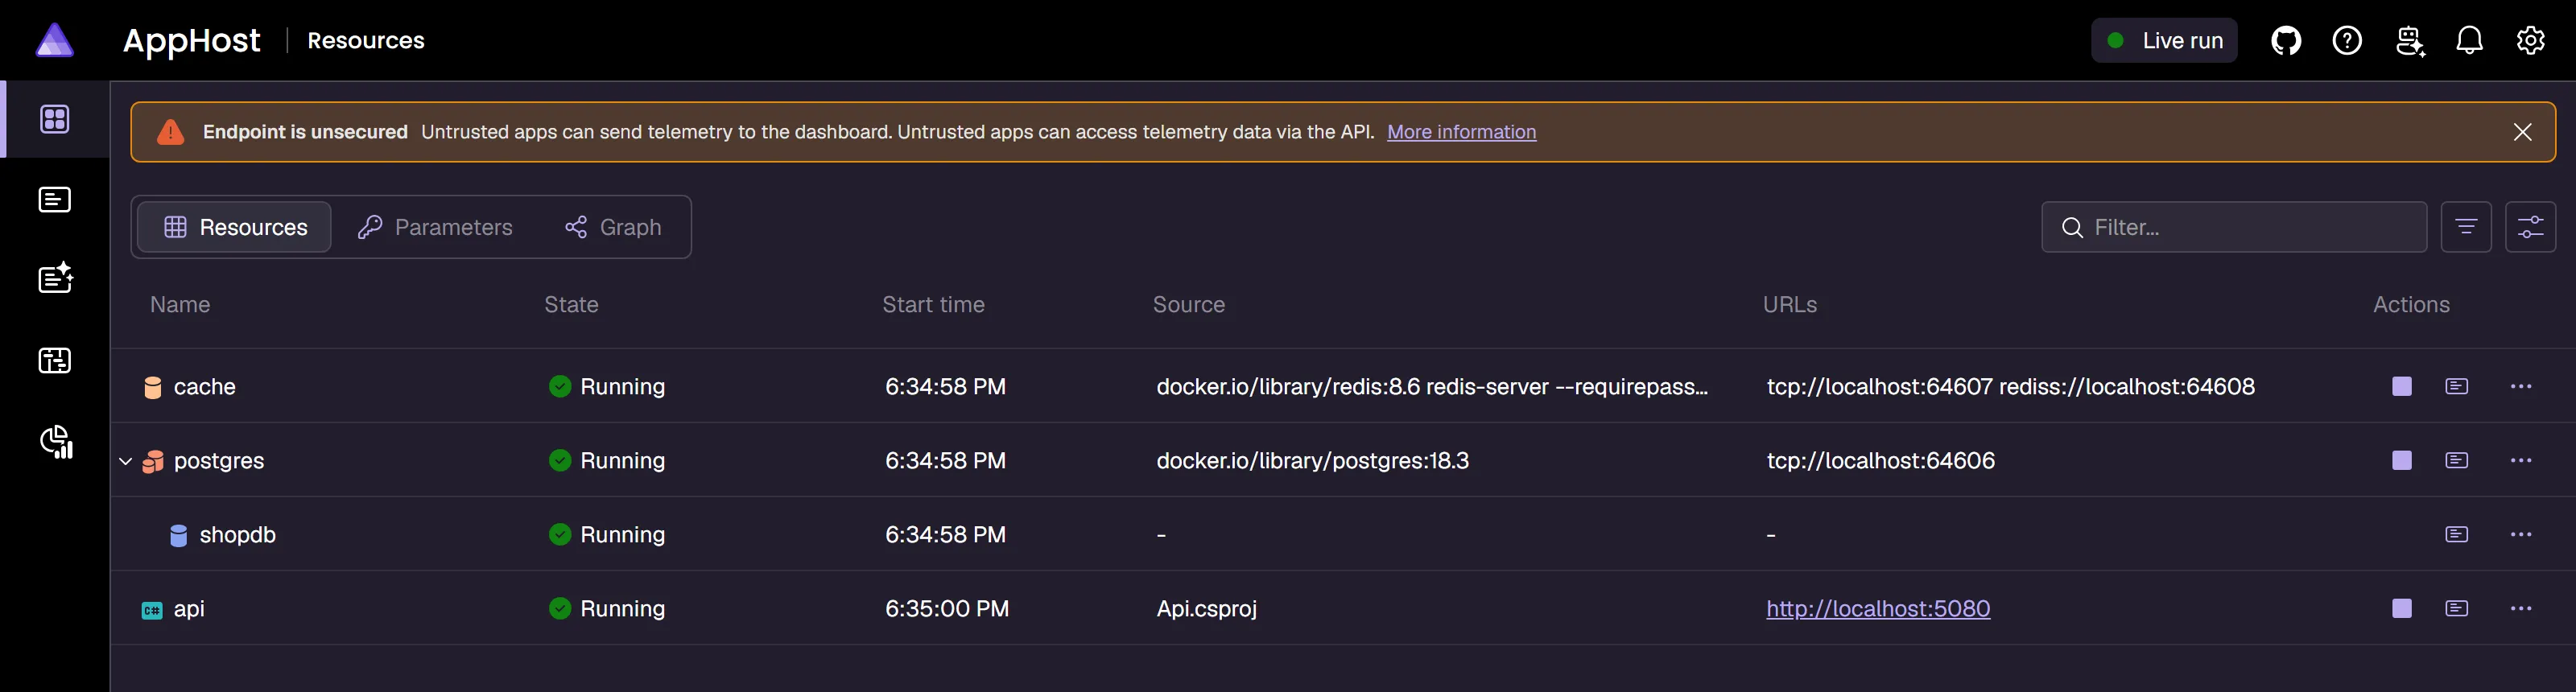Screen dimensions: 2576x692
Task: Open more actions menu for postgres
Action: 2521,460
